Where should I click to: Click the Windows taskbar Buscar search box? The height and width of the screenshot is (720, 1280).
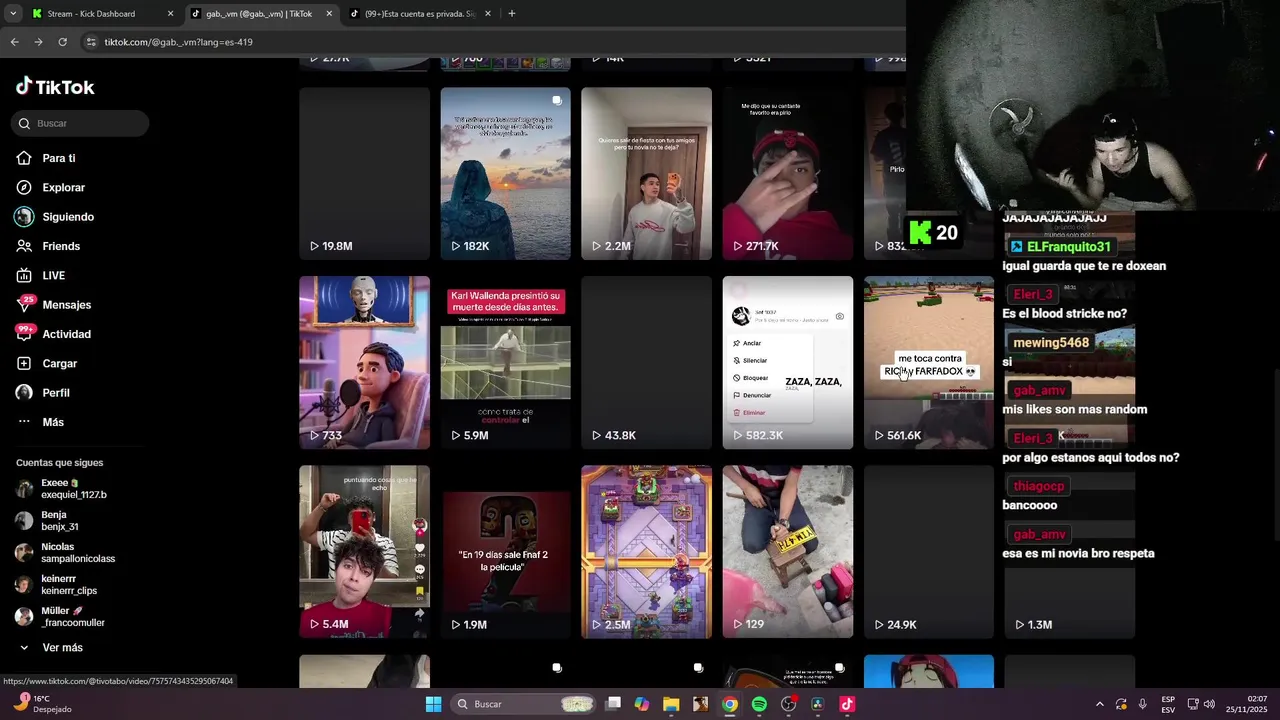(x=525, y=704)
